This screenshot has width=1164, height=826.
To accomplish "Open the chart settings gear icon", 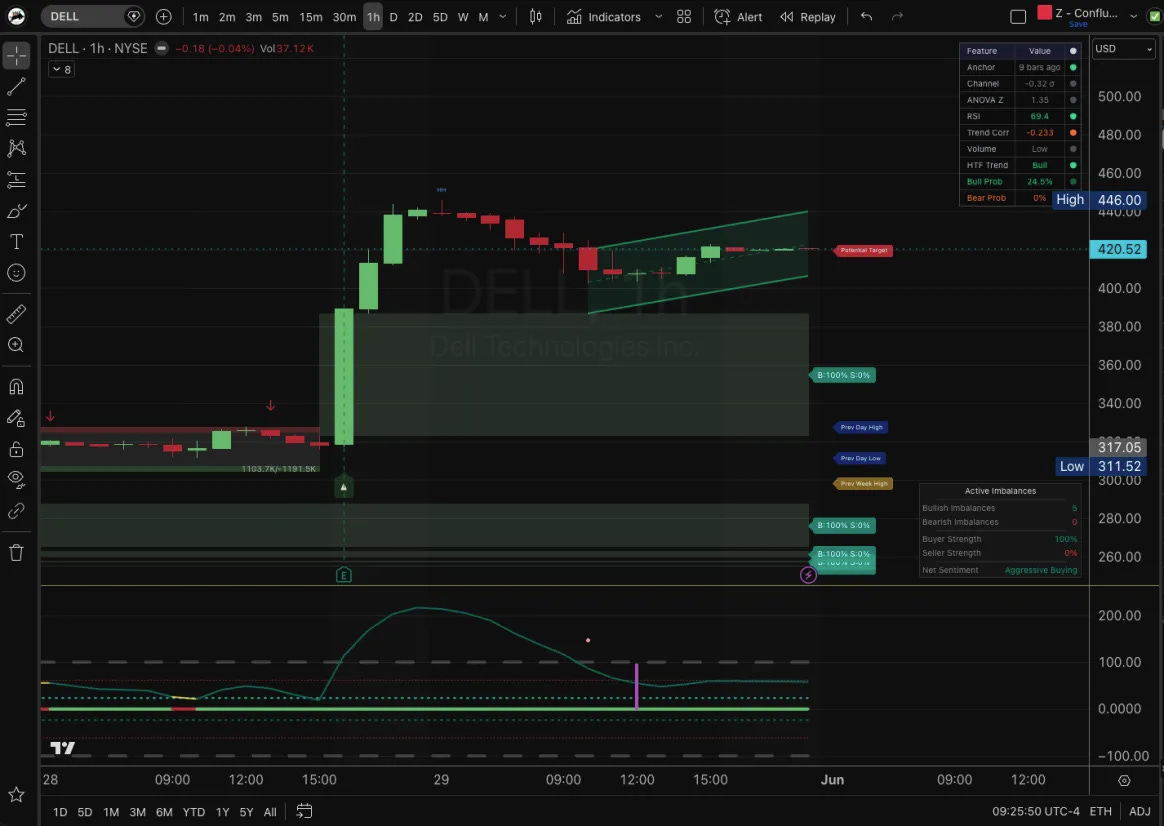I will coord(1124,780).
